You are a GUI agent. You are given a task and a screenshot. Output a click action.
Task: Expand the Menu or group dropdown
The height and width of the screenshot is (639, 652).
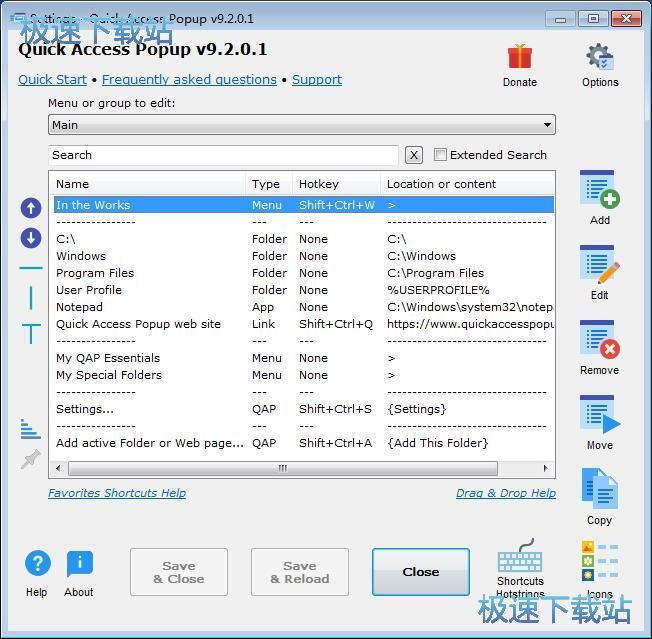click(547, 125)
